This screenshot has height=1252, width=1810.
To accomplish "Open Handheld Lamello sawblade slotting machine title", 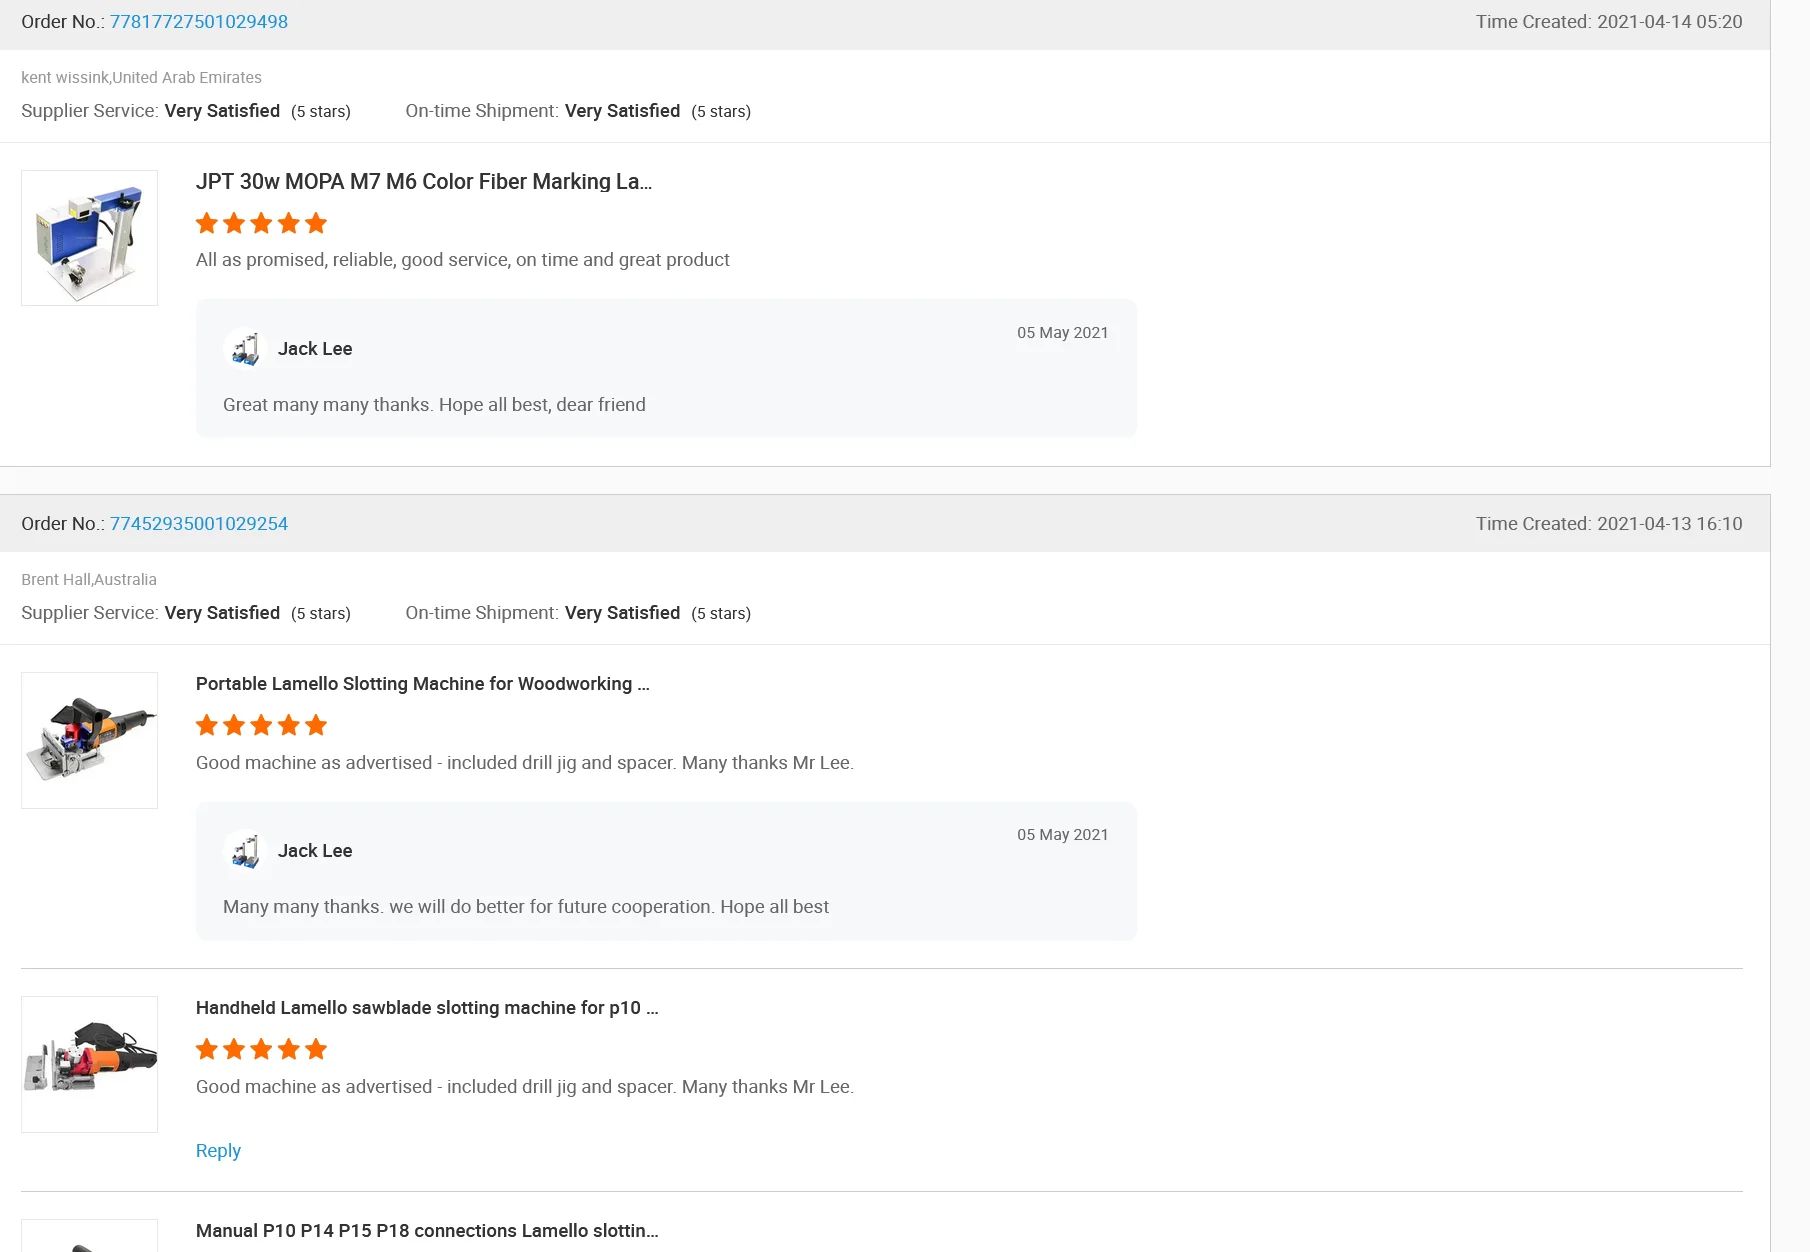I will pyautogui.click(x=426, y=1008).
